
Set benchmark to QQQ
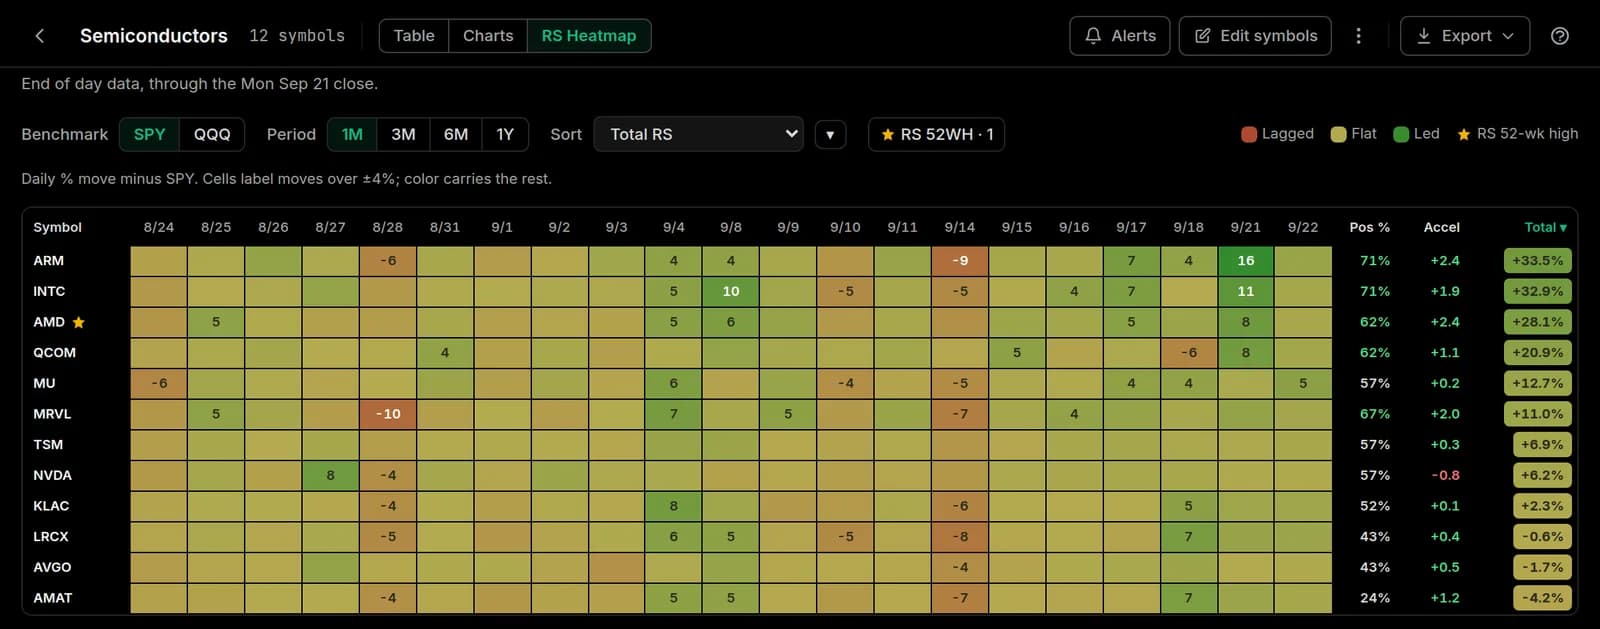click(x=212, y=134)
